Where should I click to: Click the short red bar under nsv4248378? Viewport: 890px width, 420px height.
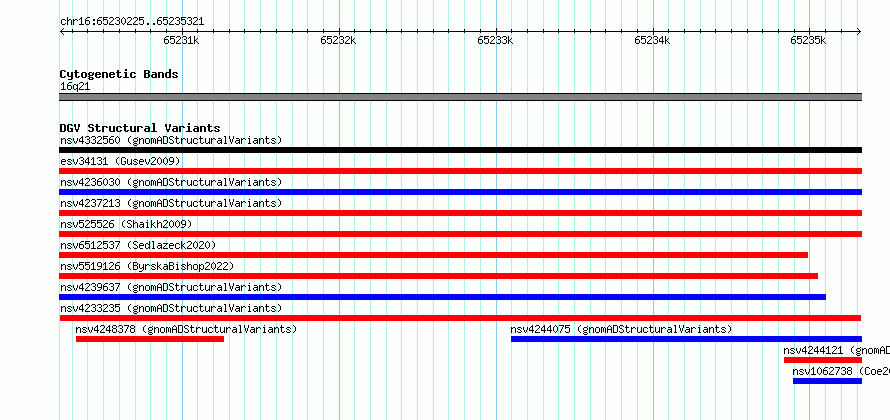[150, 339]
